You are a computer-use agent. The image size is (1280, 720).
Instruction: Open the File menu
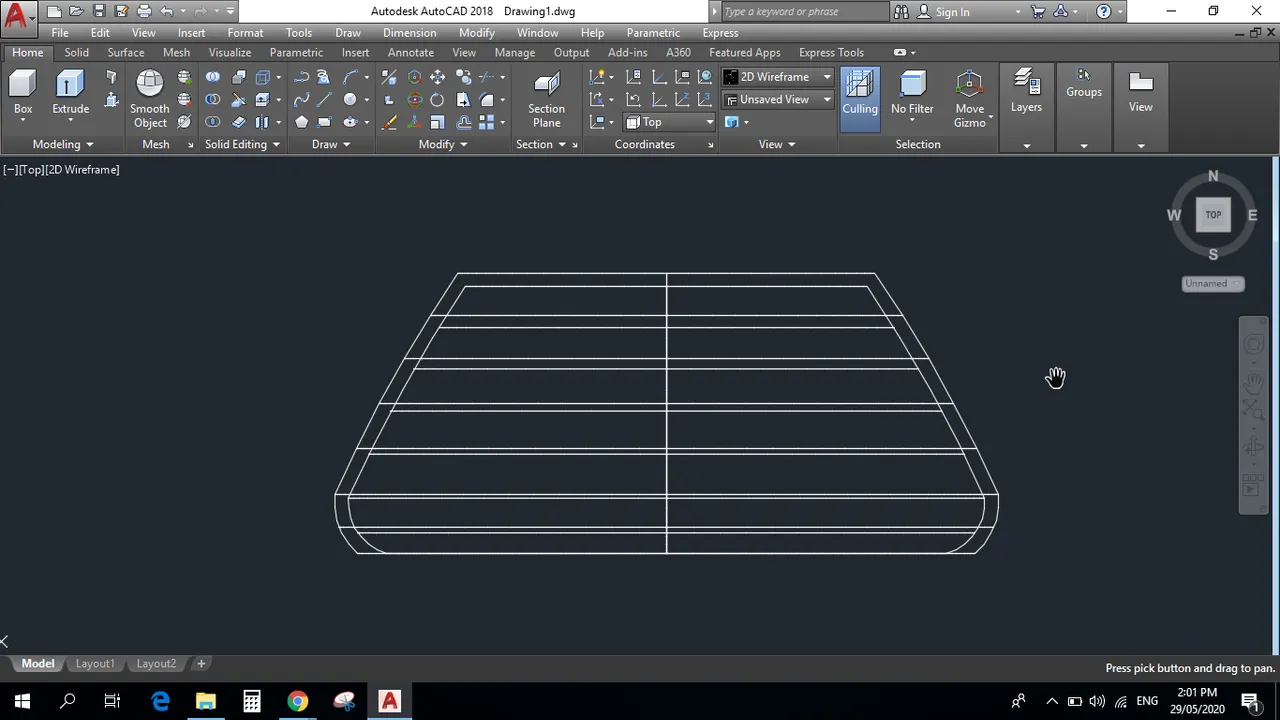coord(60,33)
